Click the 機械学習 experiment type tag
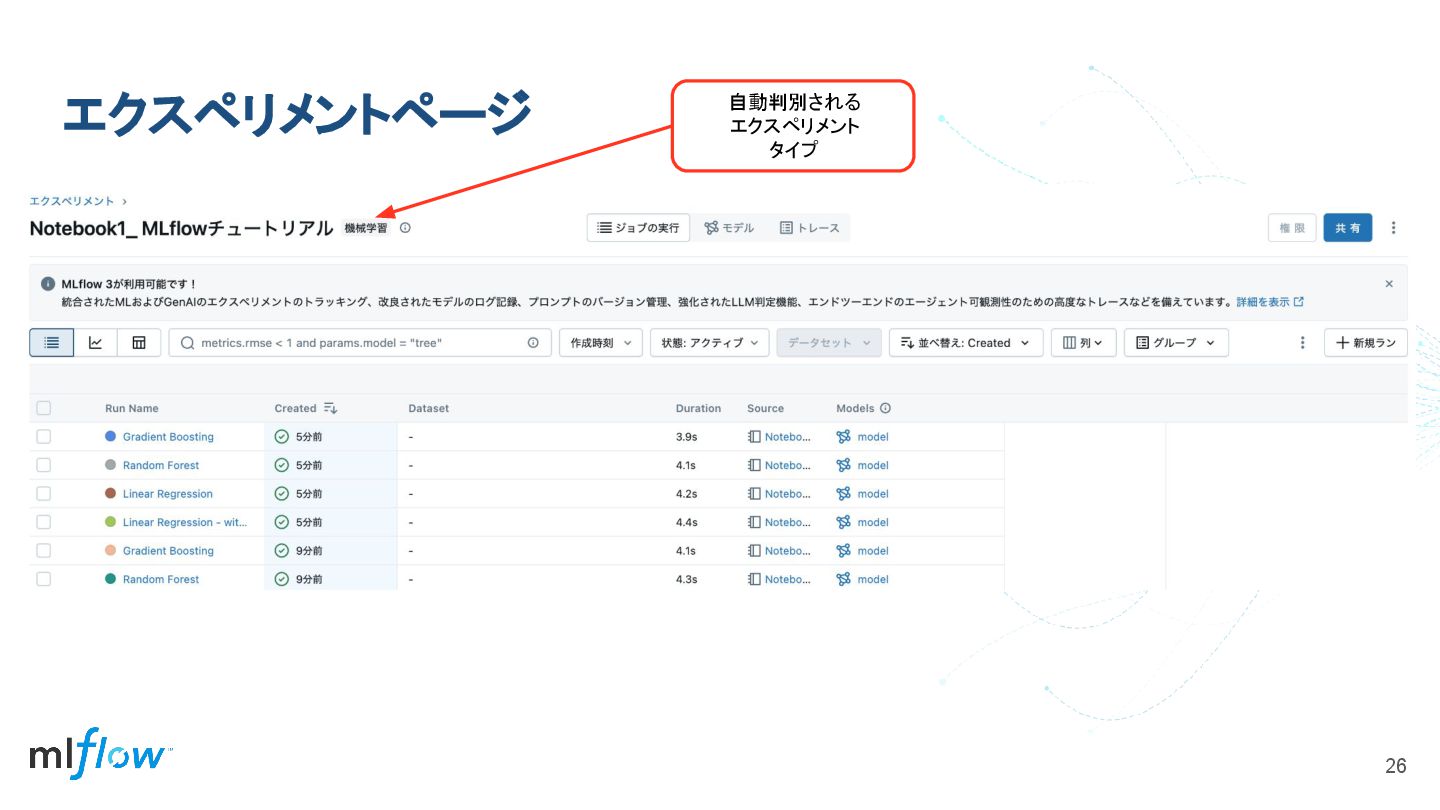 coord(366,228)
